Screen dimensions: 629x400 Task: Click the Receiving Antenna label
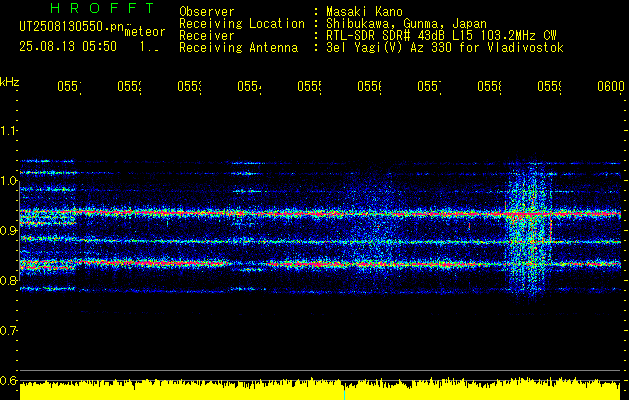(x=238, y=48)
